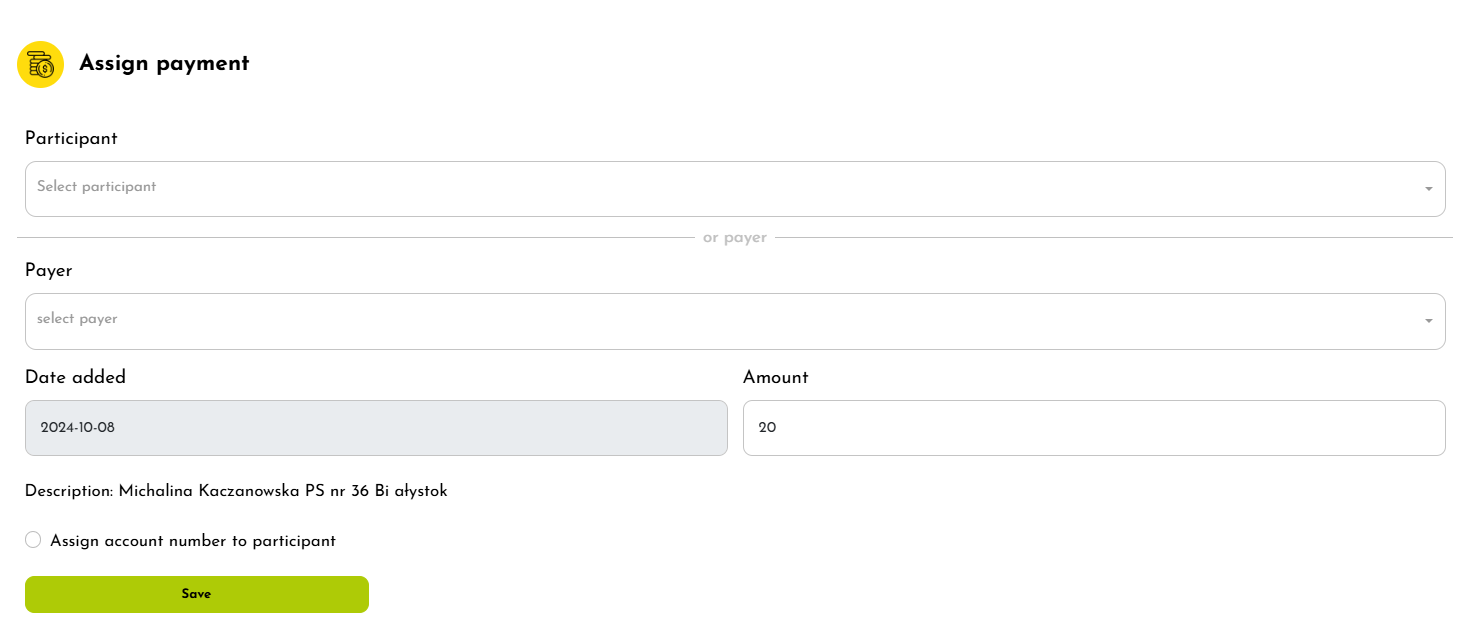Click the 'Description:' label prefix

pos(69,491)
